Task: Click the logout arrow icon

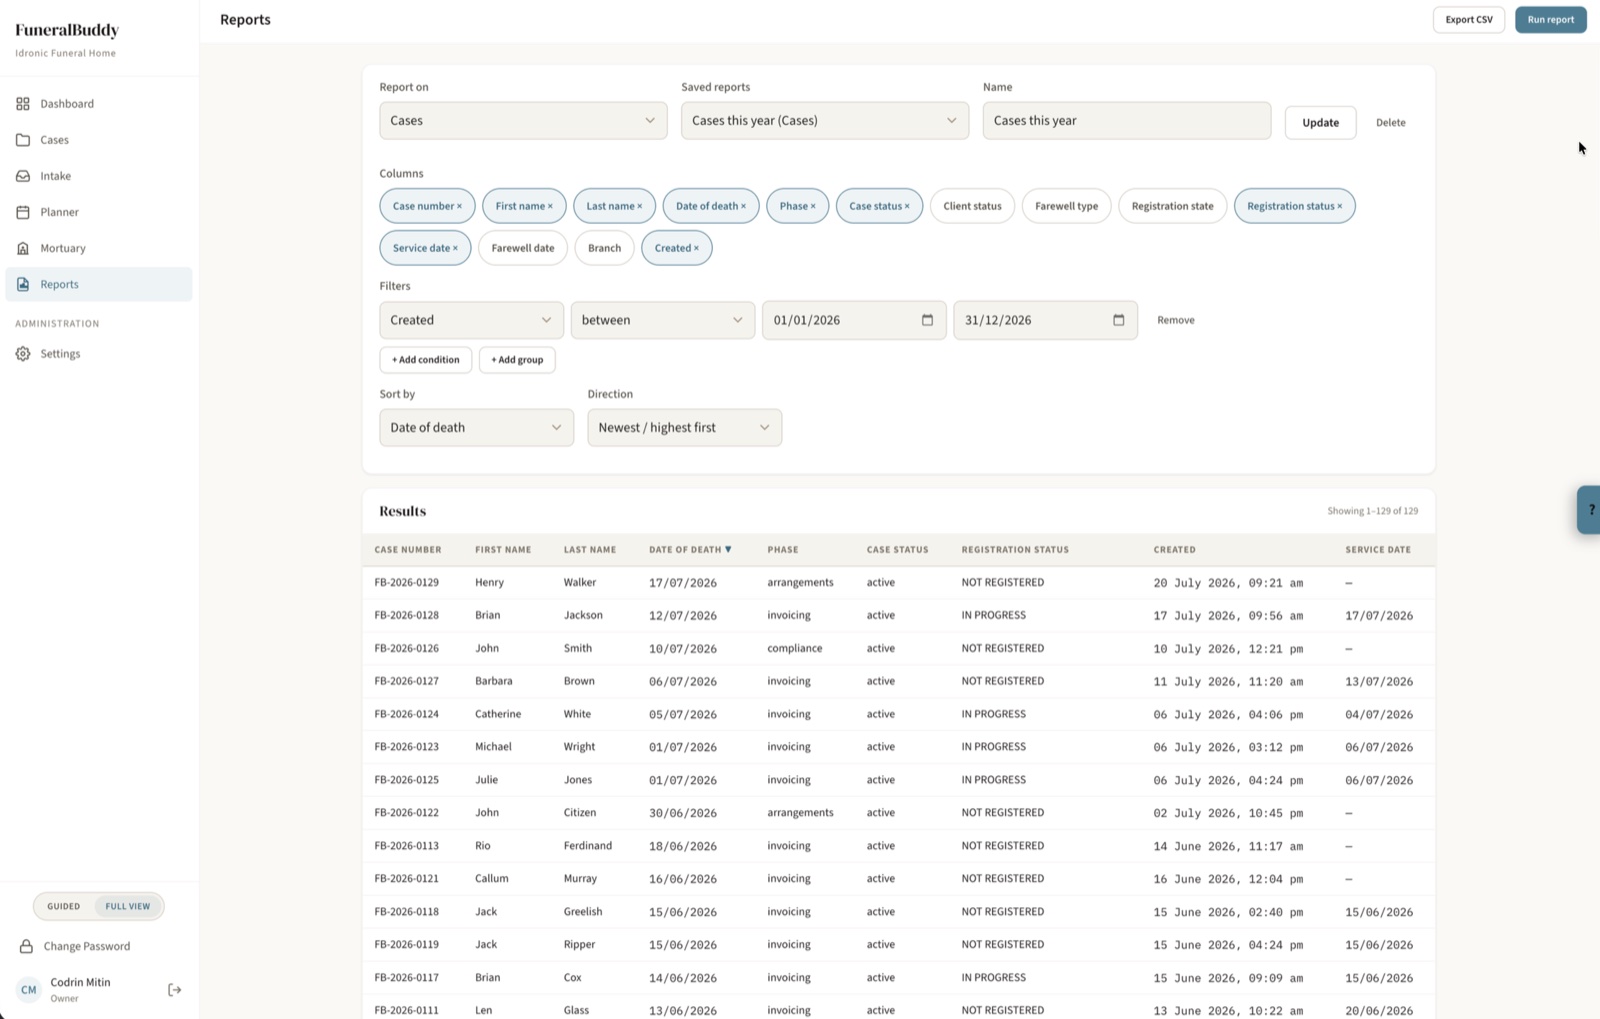Action: [175, 990]
